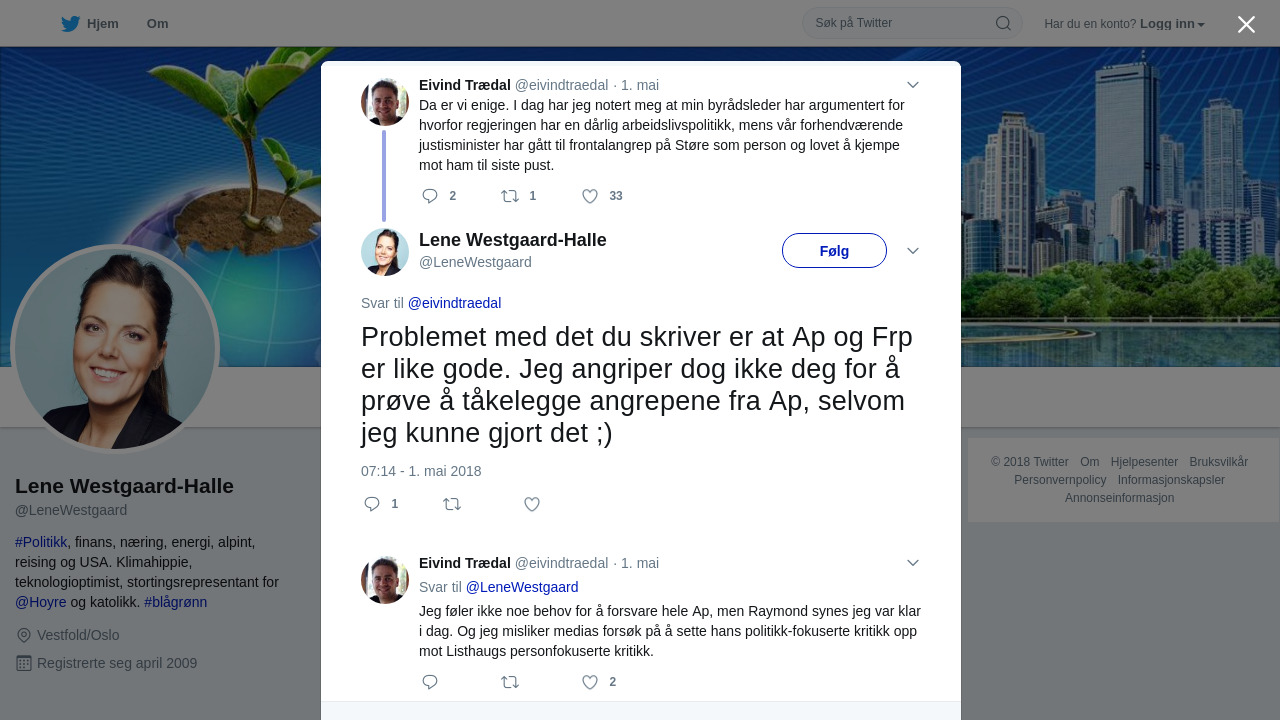Follow Lene Westgaard-Halle with Følg button
This screenshot has width=1280, height=720.
(834, 250)
